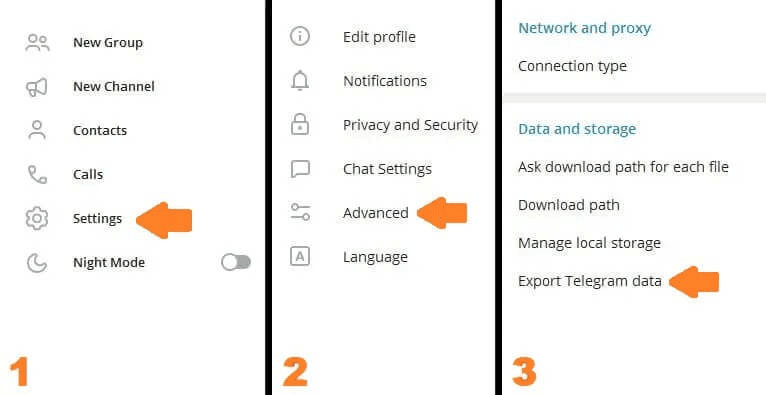Click Ask download path for each file

pyautogui.click(x=623, y=167)
